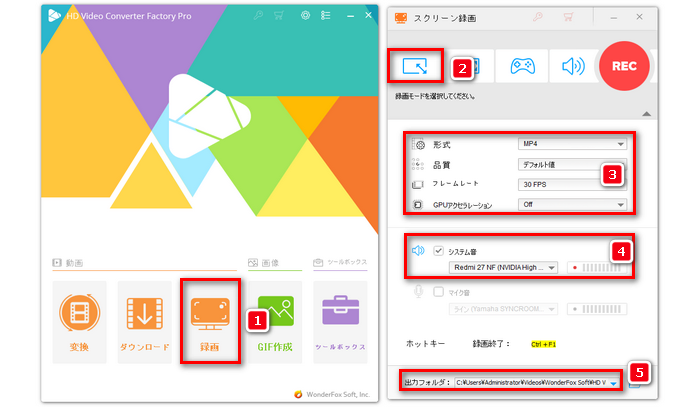
Task: Click the GPUアクセラレーション chip icon
Action: pos(417,205)
